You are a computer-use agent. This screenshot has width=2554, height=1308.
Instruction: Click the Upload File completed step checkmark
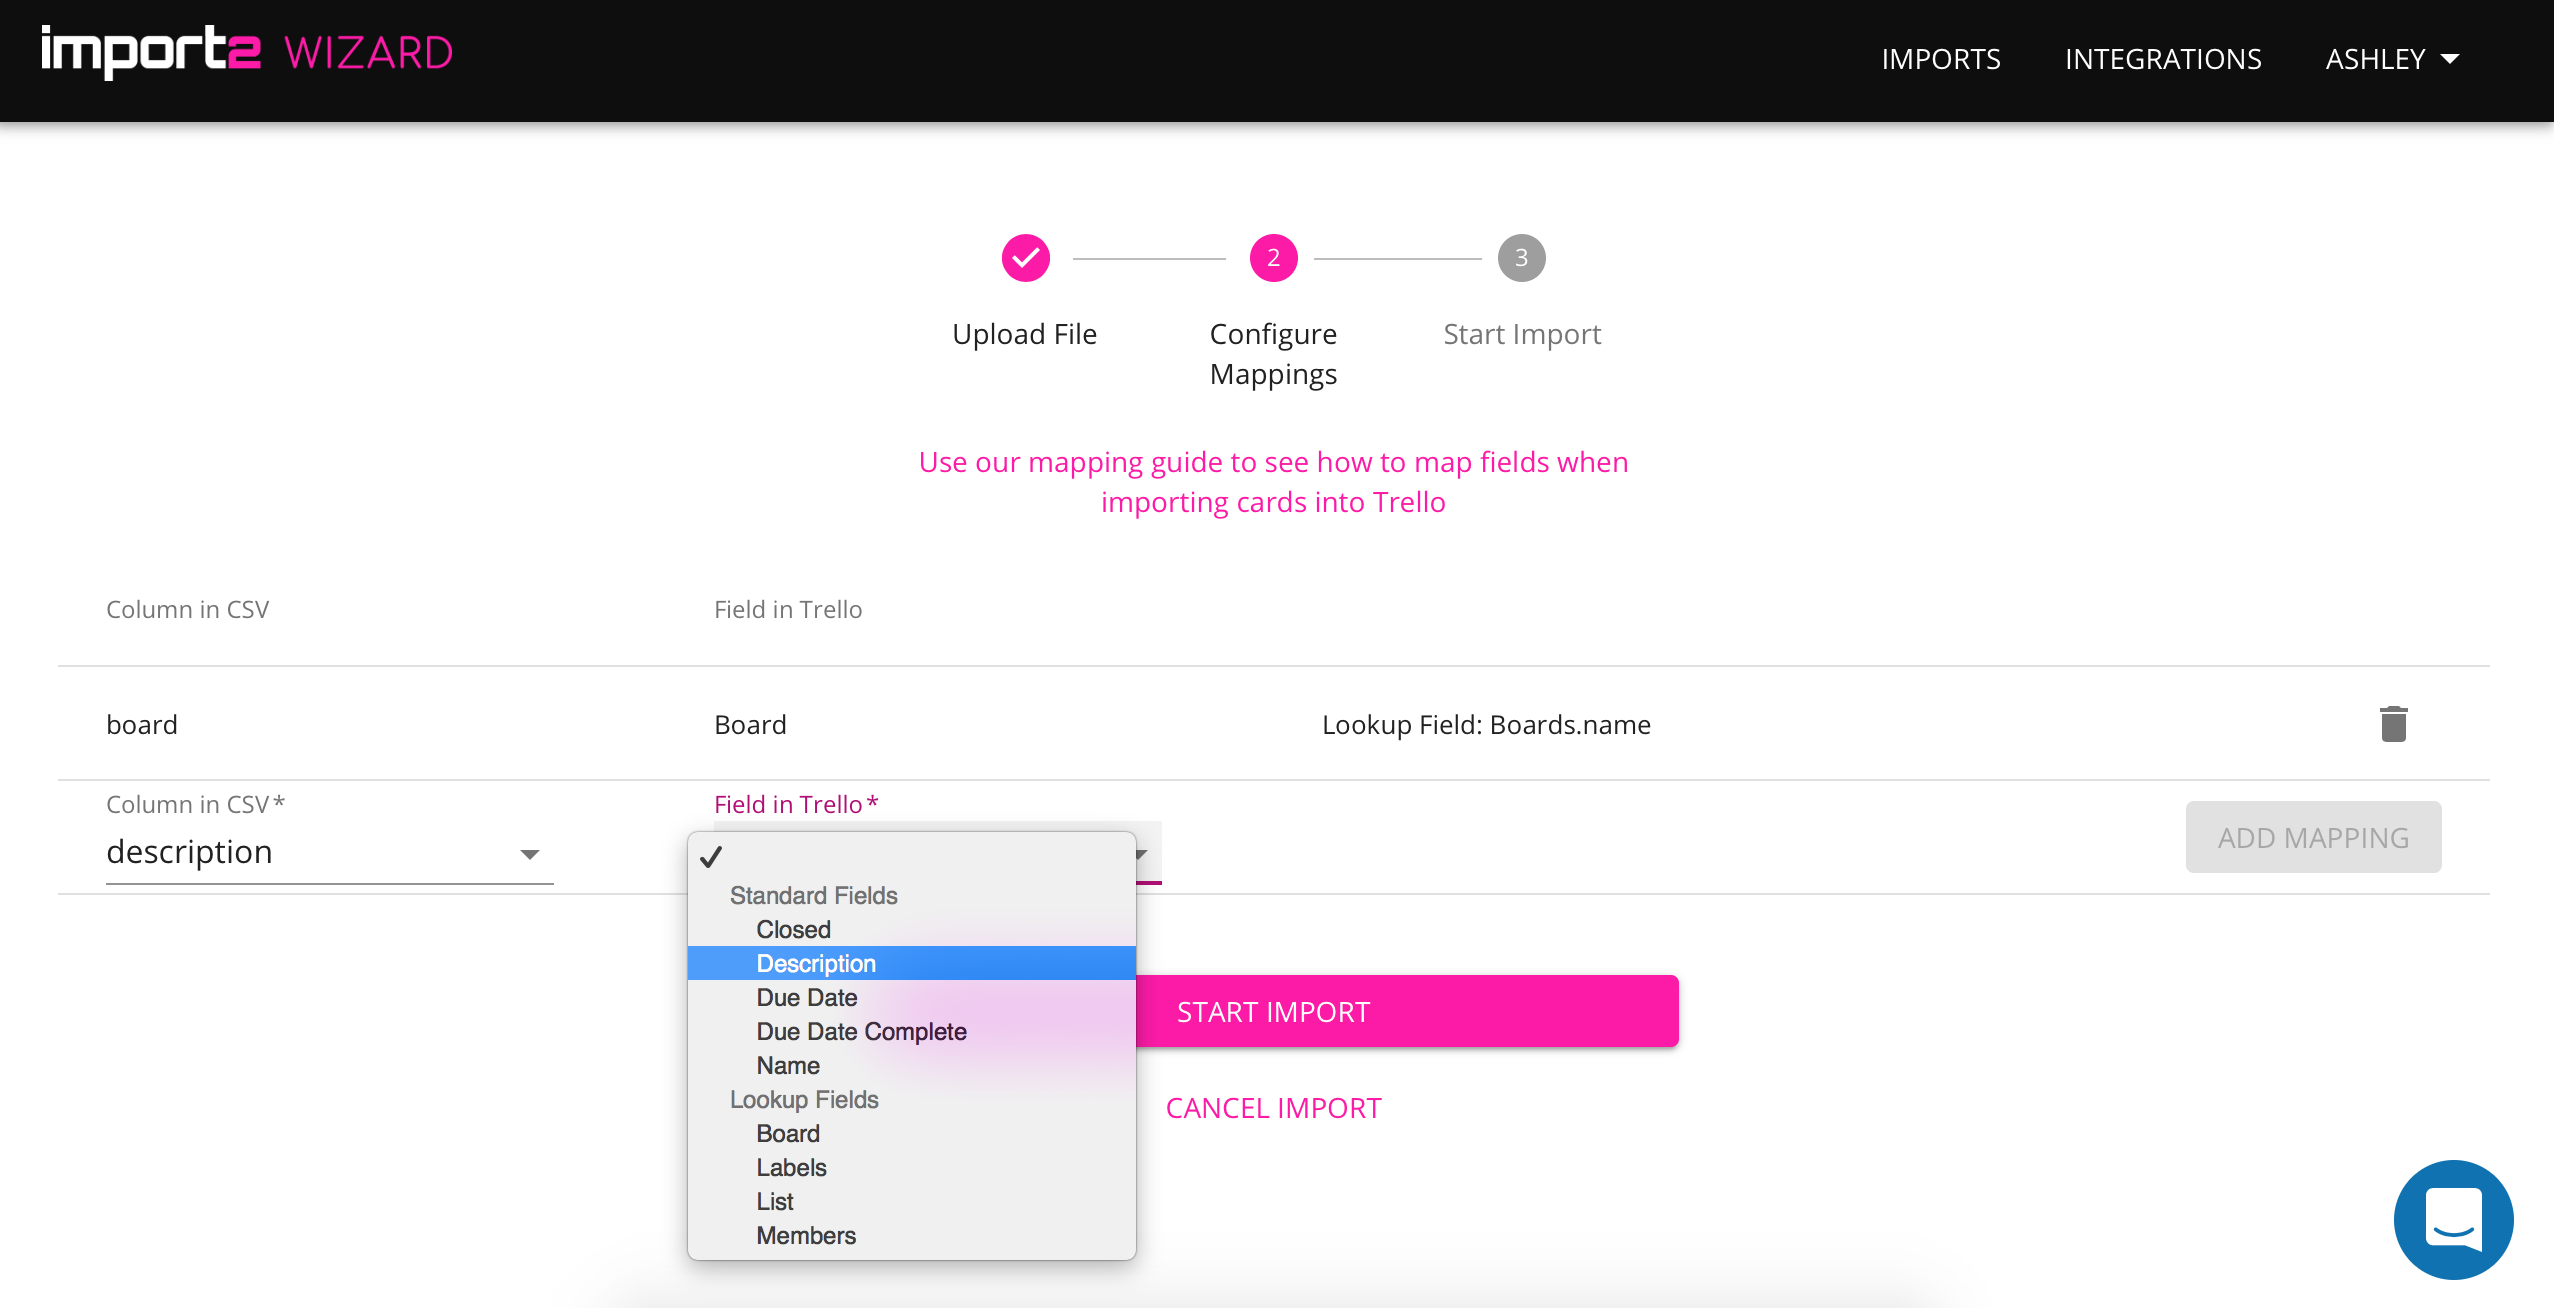pyautogui.click(x=1025, y=258)
